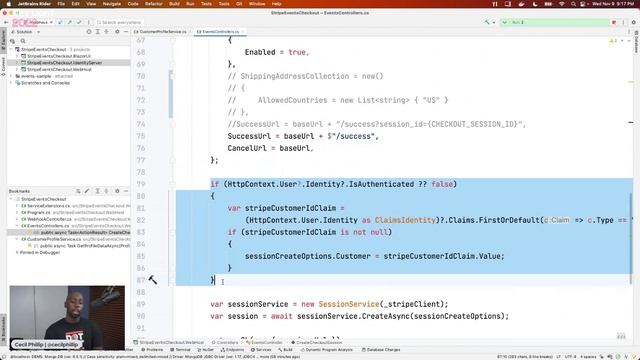640x360 pixels.
Task: Expand Pinned in Debugger node
Action: (x=17, y=252)
